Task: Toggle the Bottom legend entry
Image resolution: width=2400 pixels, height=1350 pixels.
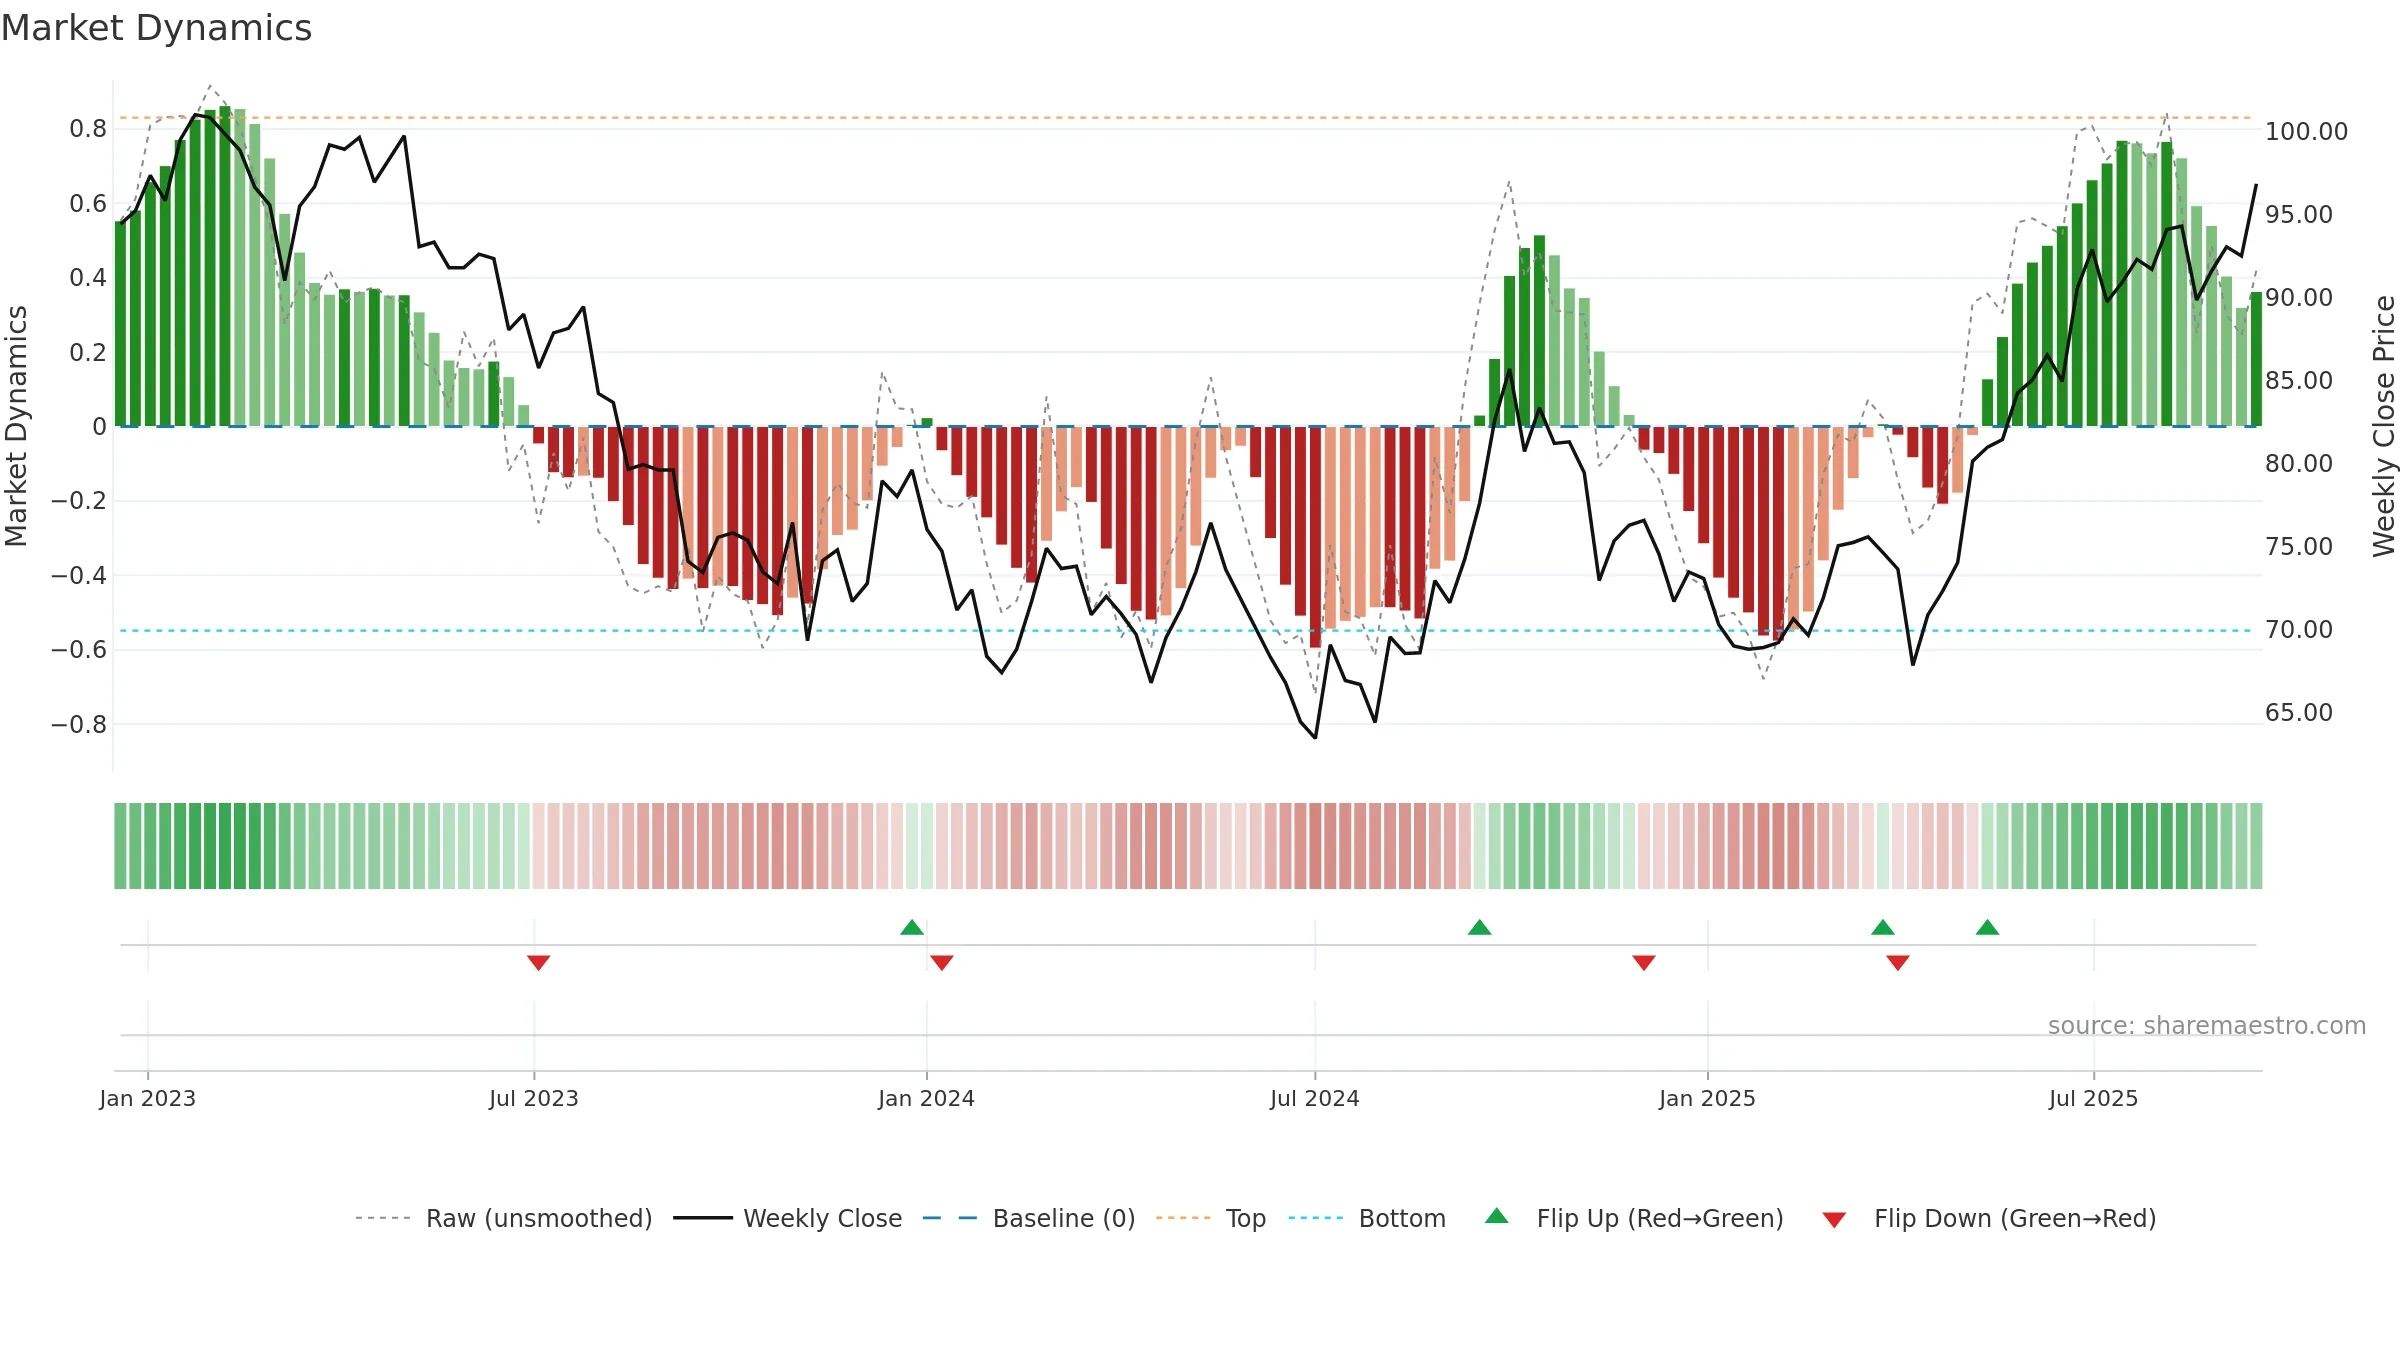Action: click(x=1366, y=1218)
